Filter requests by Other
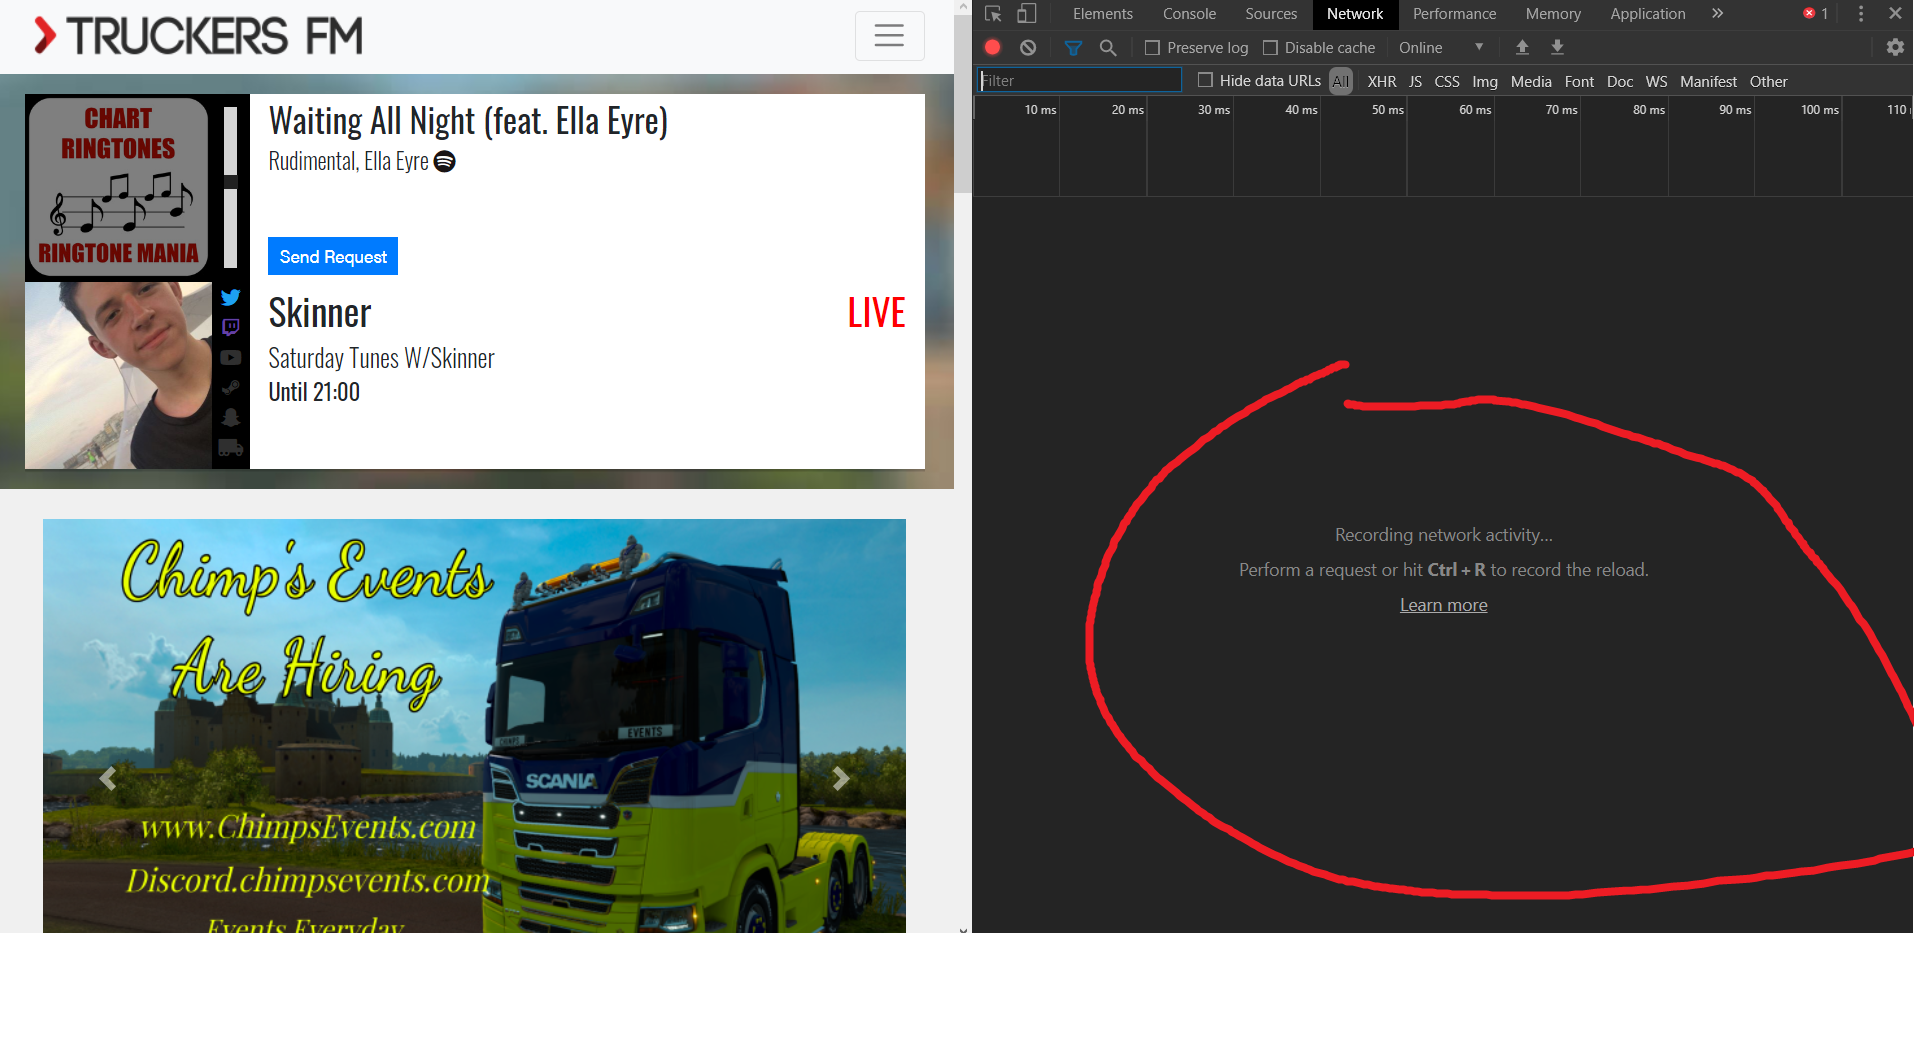 click(x=1768, y=81)
